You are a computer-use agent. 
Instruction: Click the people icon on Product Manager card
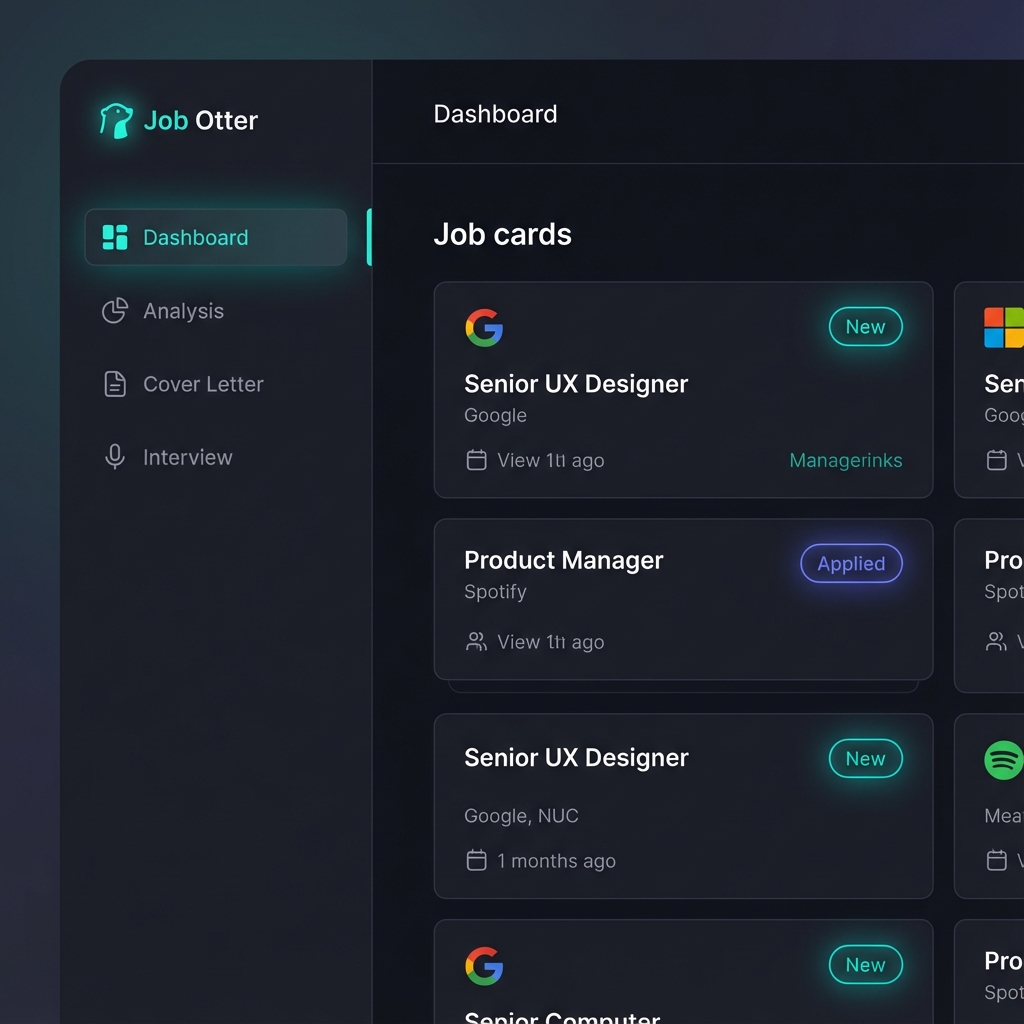coord(475,642)
